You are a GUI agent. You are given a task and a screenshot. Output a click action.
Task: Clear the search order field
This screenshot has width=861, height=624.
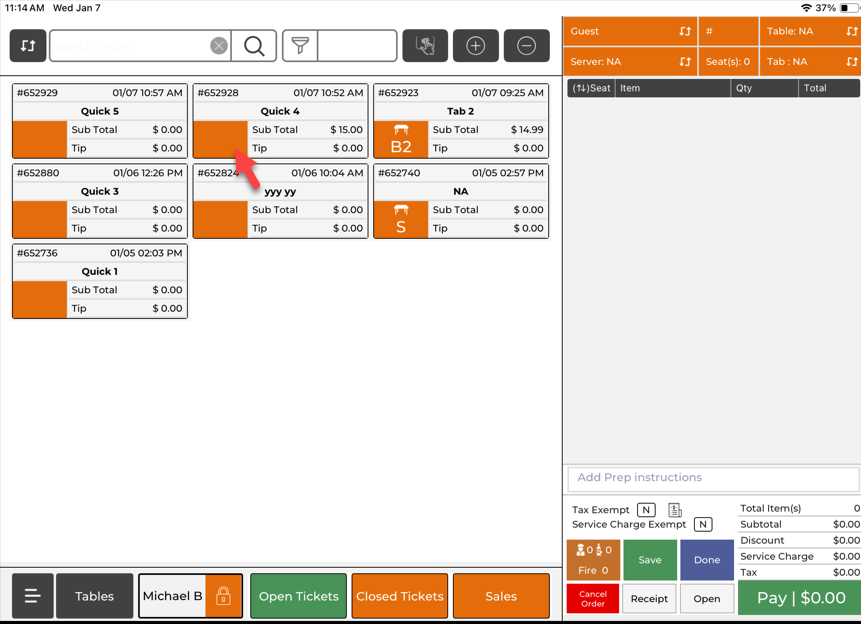218,46
